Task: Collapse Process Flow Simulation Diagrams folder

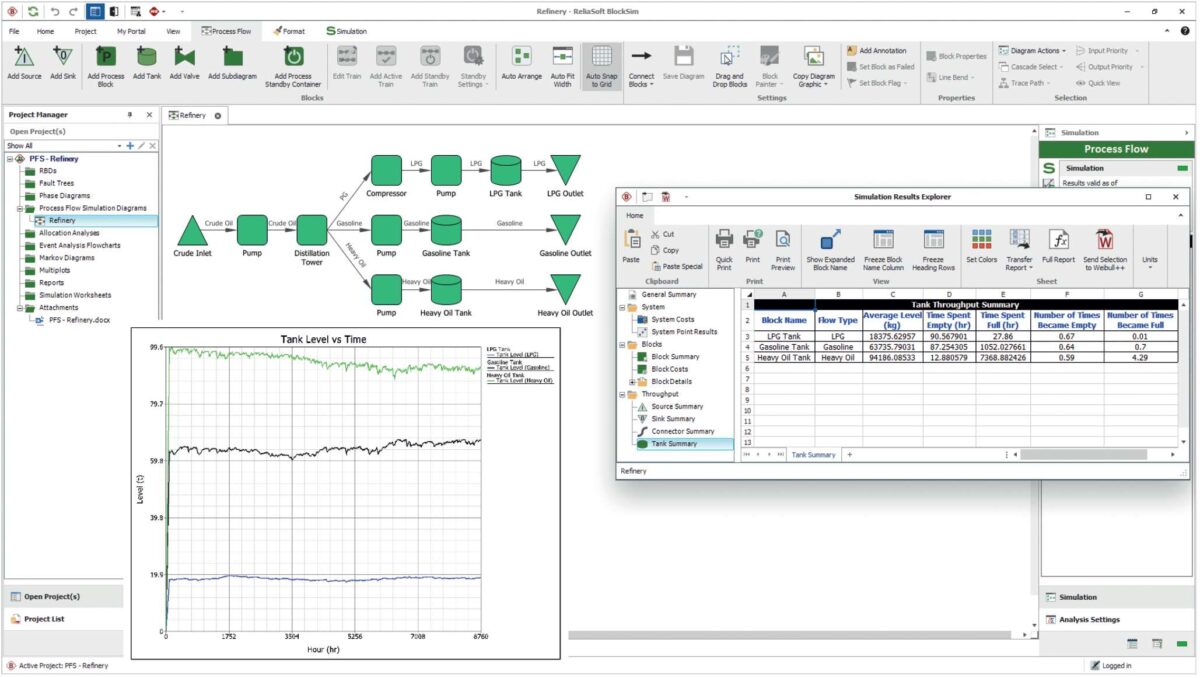Action: pyautogui.click(x=20, y=208)
